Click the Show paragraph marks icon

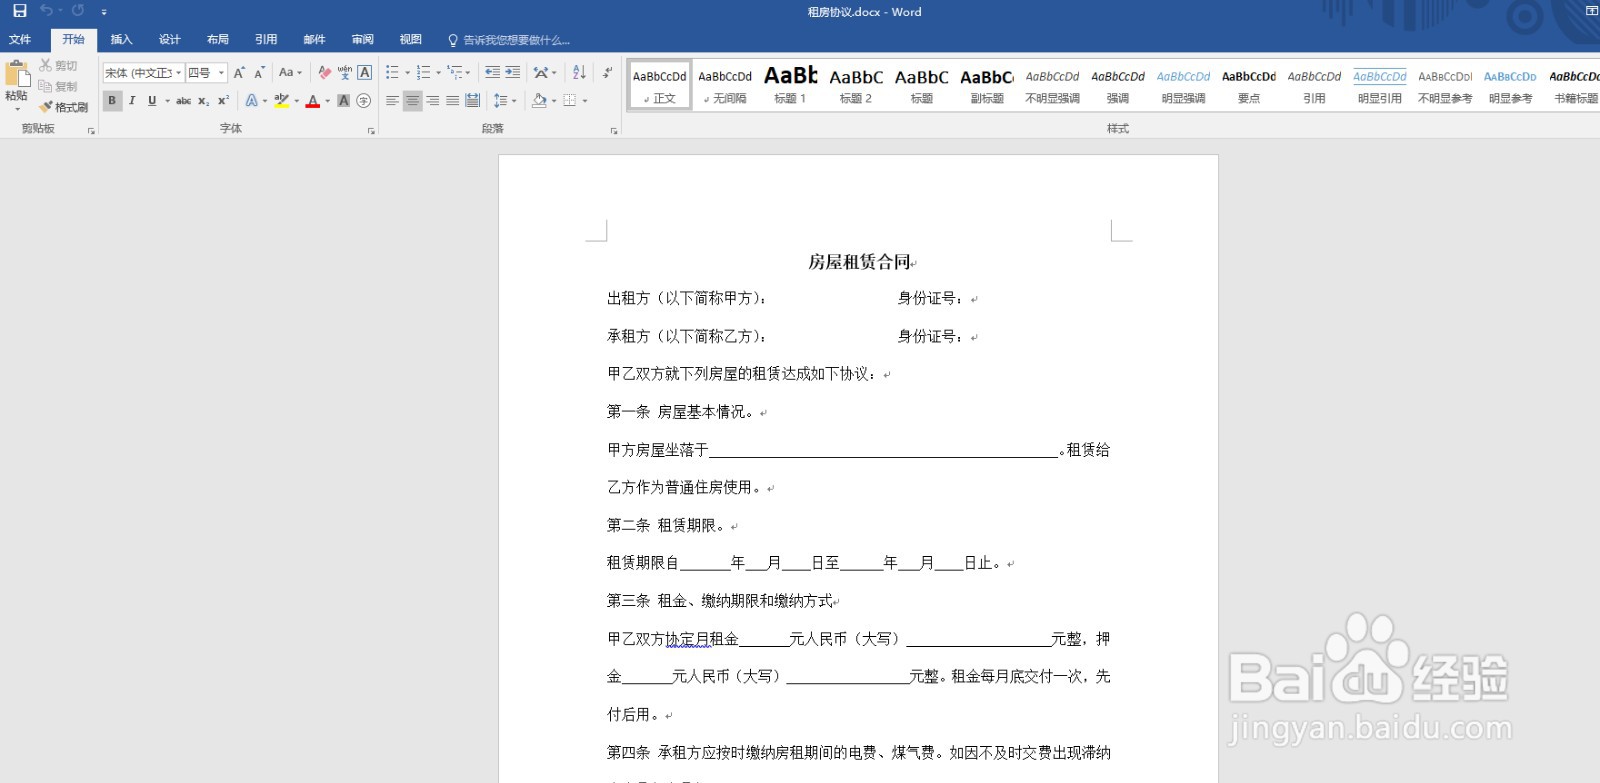607,73
